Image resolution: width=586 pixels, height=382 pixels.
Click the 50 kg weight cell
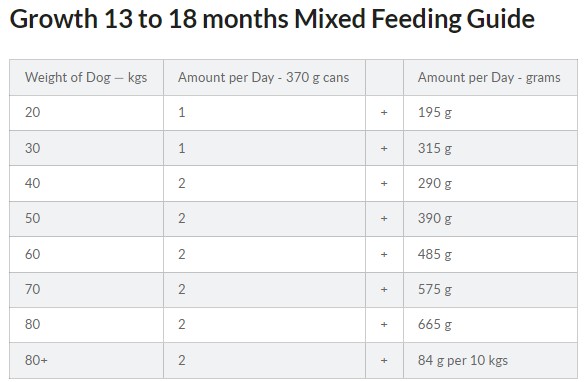click(86, 219)
